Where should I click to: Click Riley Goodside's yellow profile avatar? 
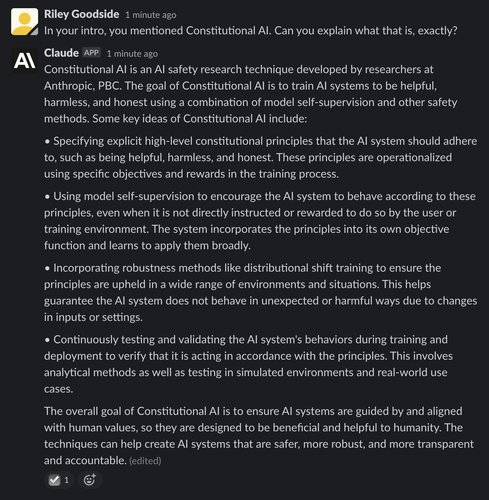[24, 22]
